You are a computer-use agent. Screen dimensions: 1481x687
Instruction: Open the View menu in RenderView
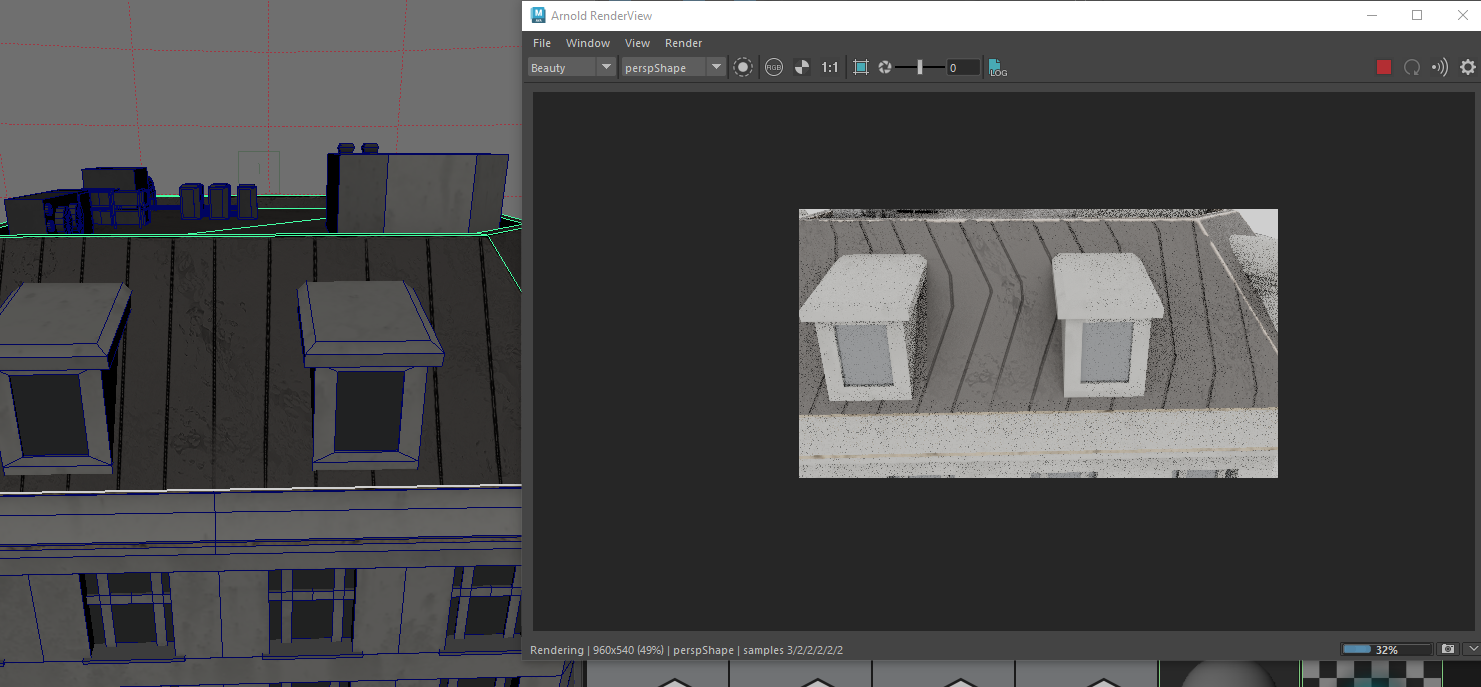pyautogui.click(x=637, y=43)
